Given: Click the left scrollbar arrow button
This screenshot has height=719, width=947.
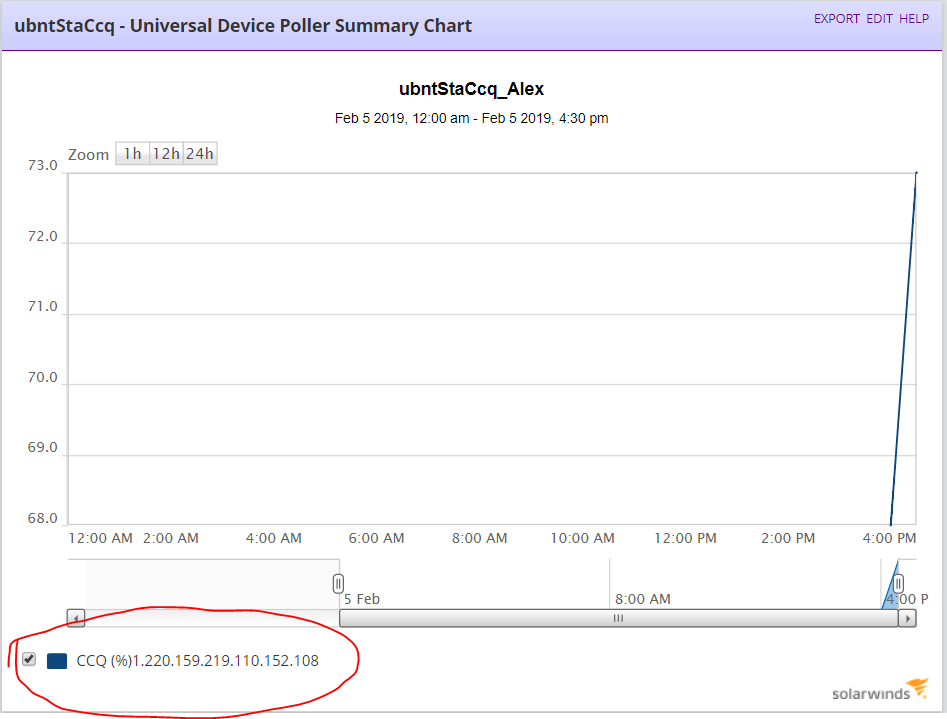Looking at the screenshot, I should [x=75, y=618].
